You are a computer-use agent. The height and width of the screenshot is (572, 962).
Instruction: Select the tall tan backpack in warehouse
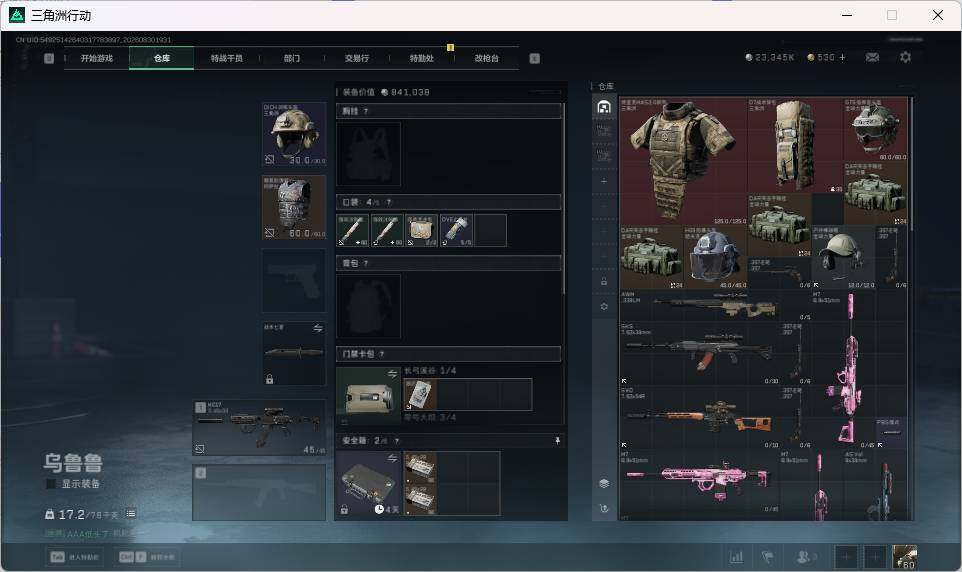pyautogui.click(x=795, y=145)
